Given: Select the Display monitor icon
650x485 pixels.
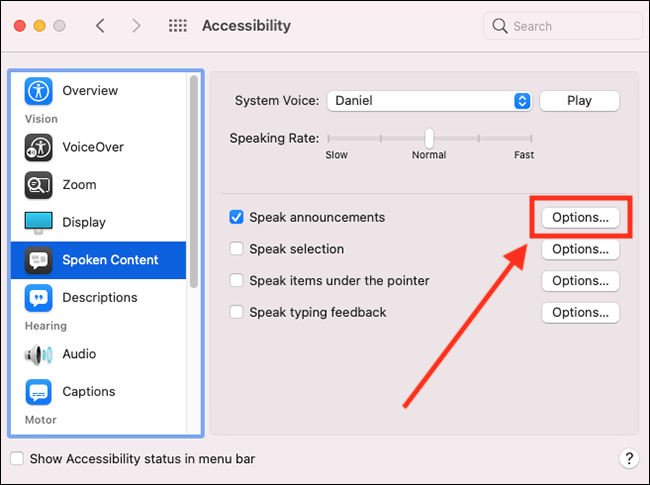Looking at the screenshot, I should point(39,222).
